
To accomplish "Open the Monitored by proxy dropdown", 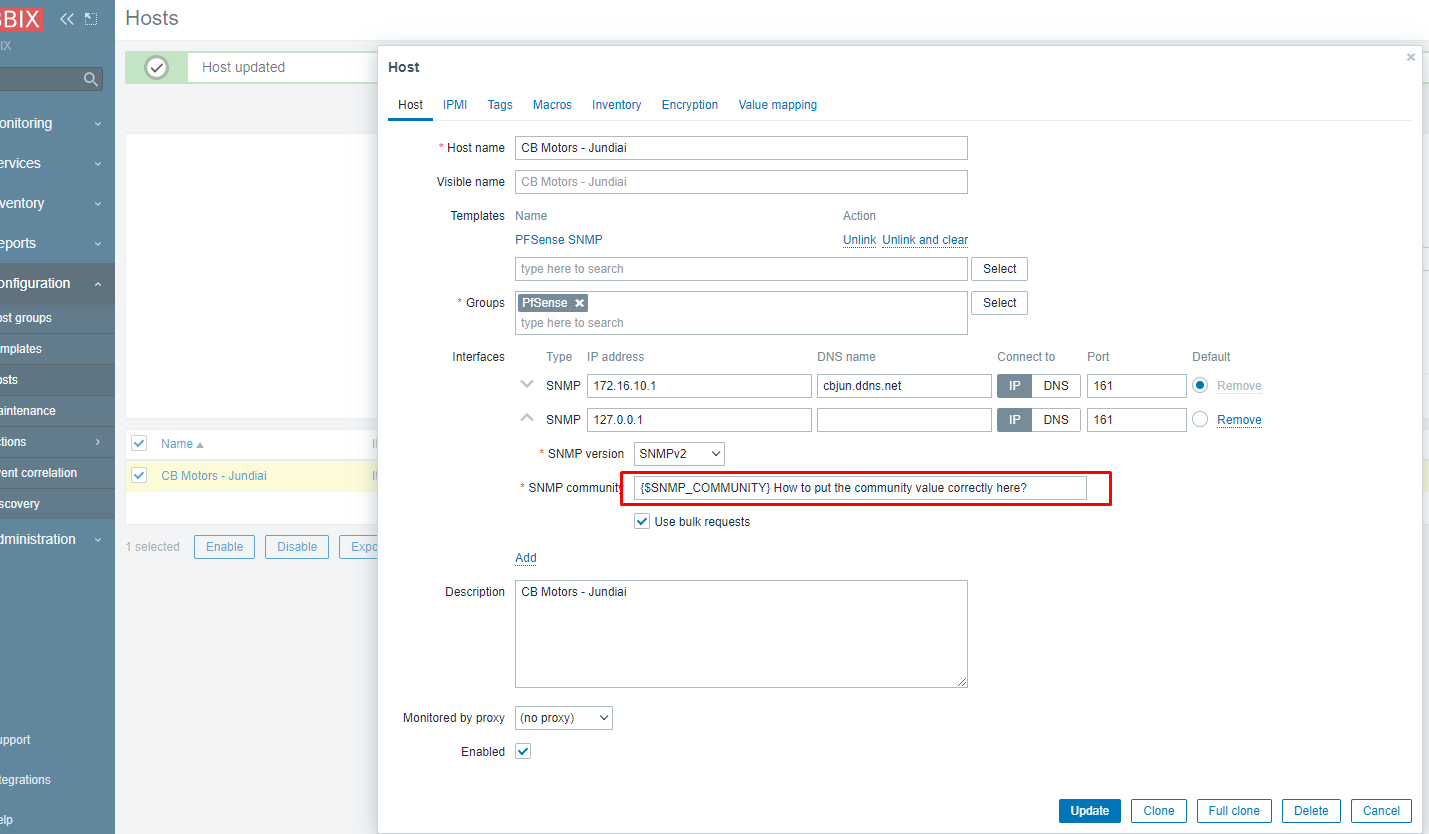I will pos(563,717).
